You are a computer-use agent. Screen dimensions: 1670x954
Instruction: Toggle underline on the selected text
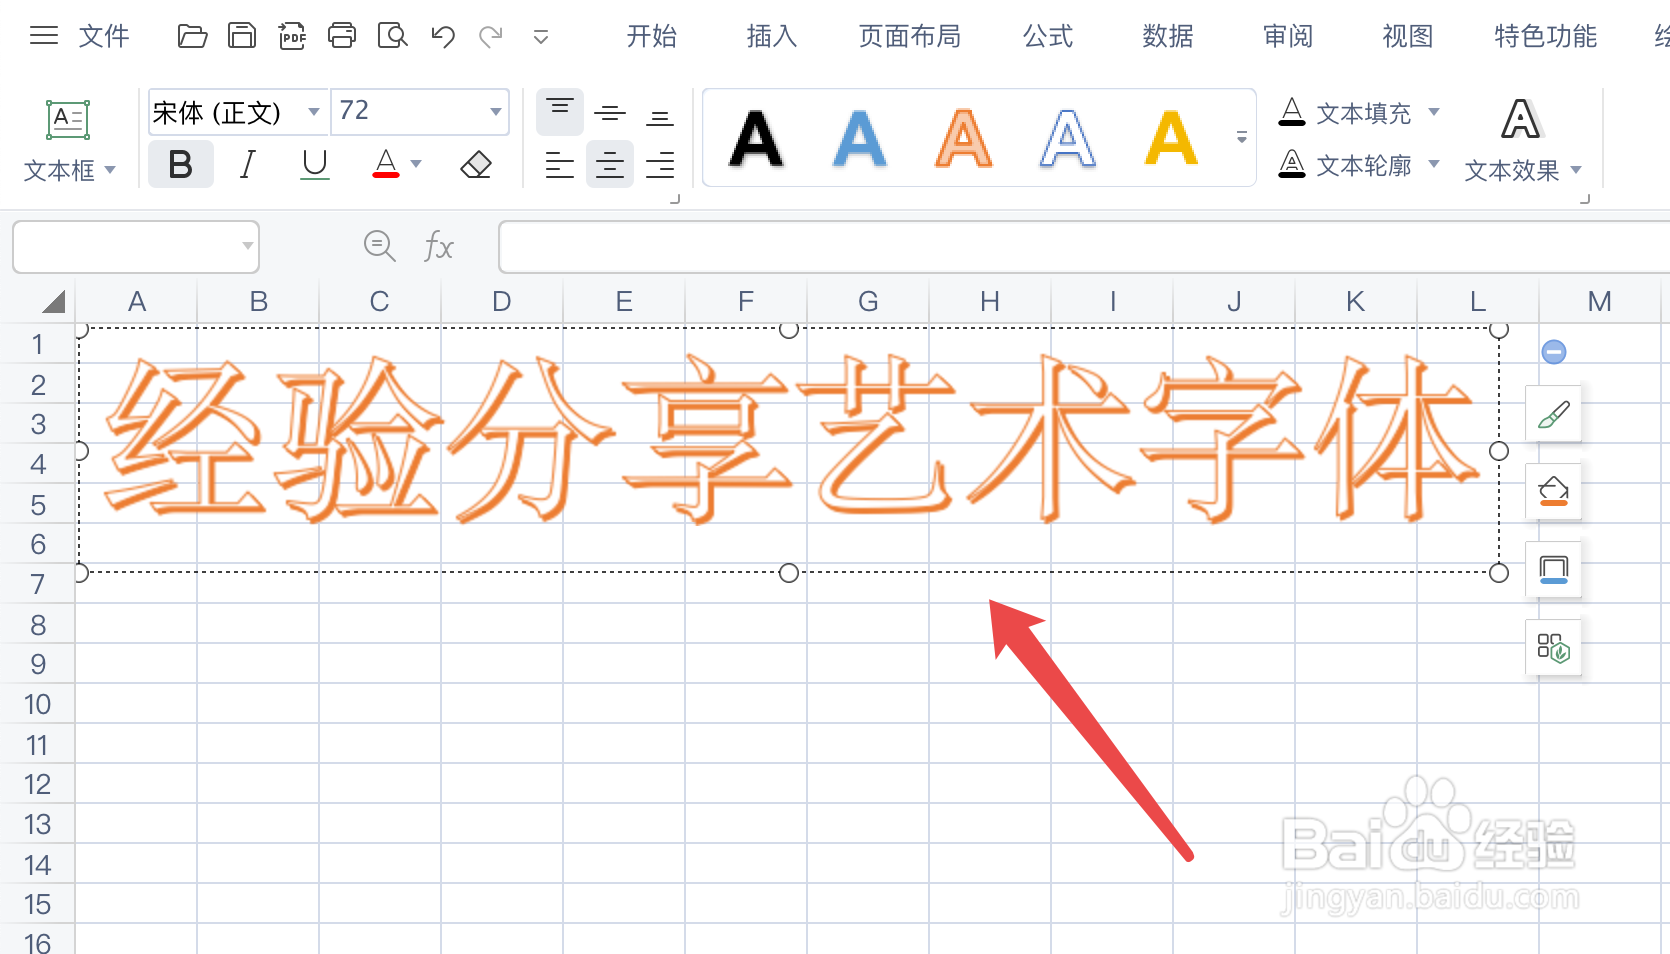click(313, 165)
